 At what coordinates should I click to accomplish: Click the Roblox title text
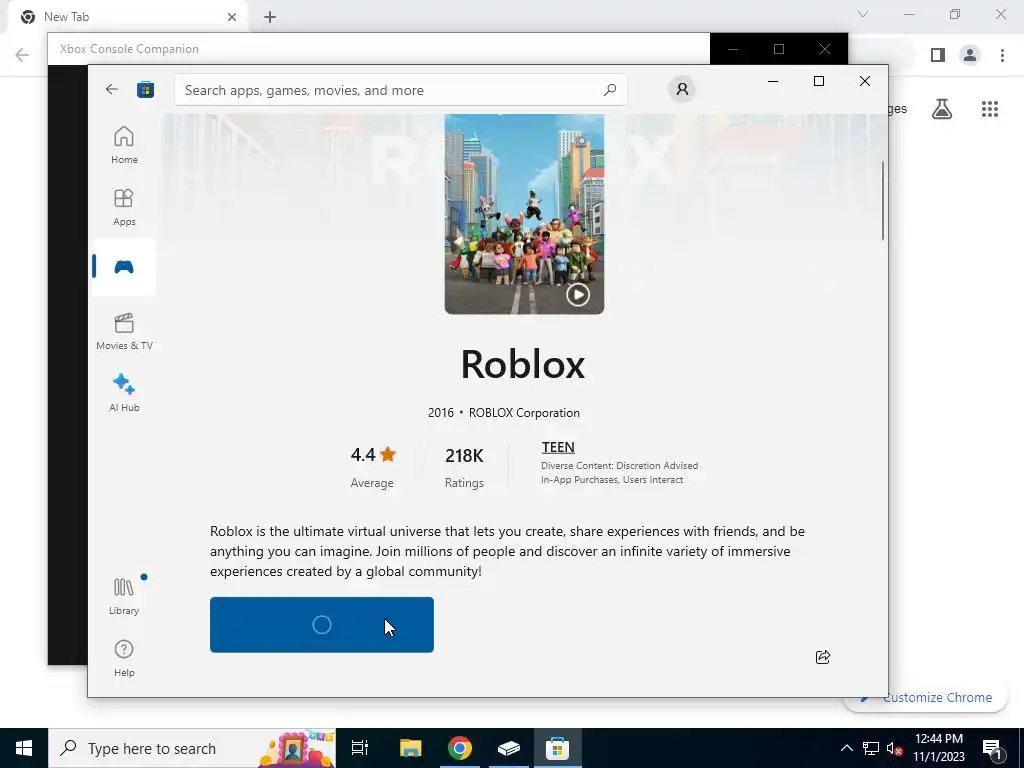[x=522, y=364]
